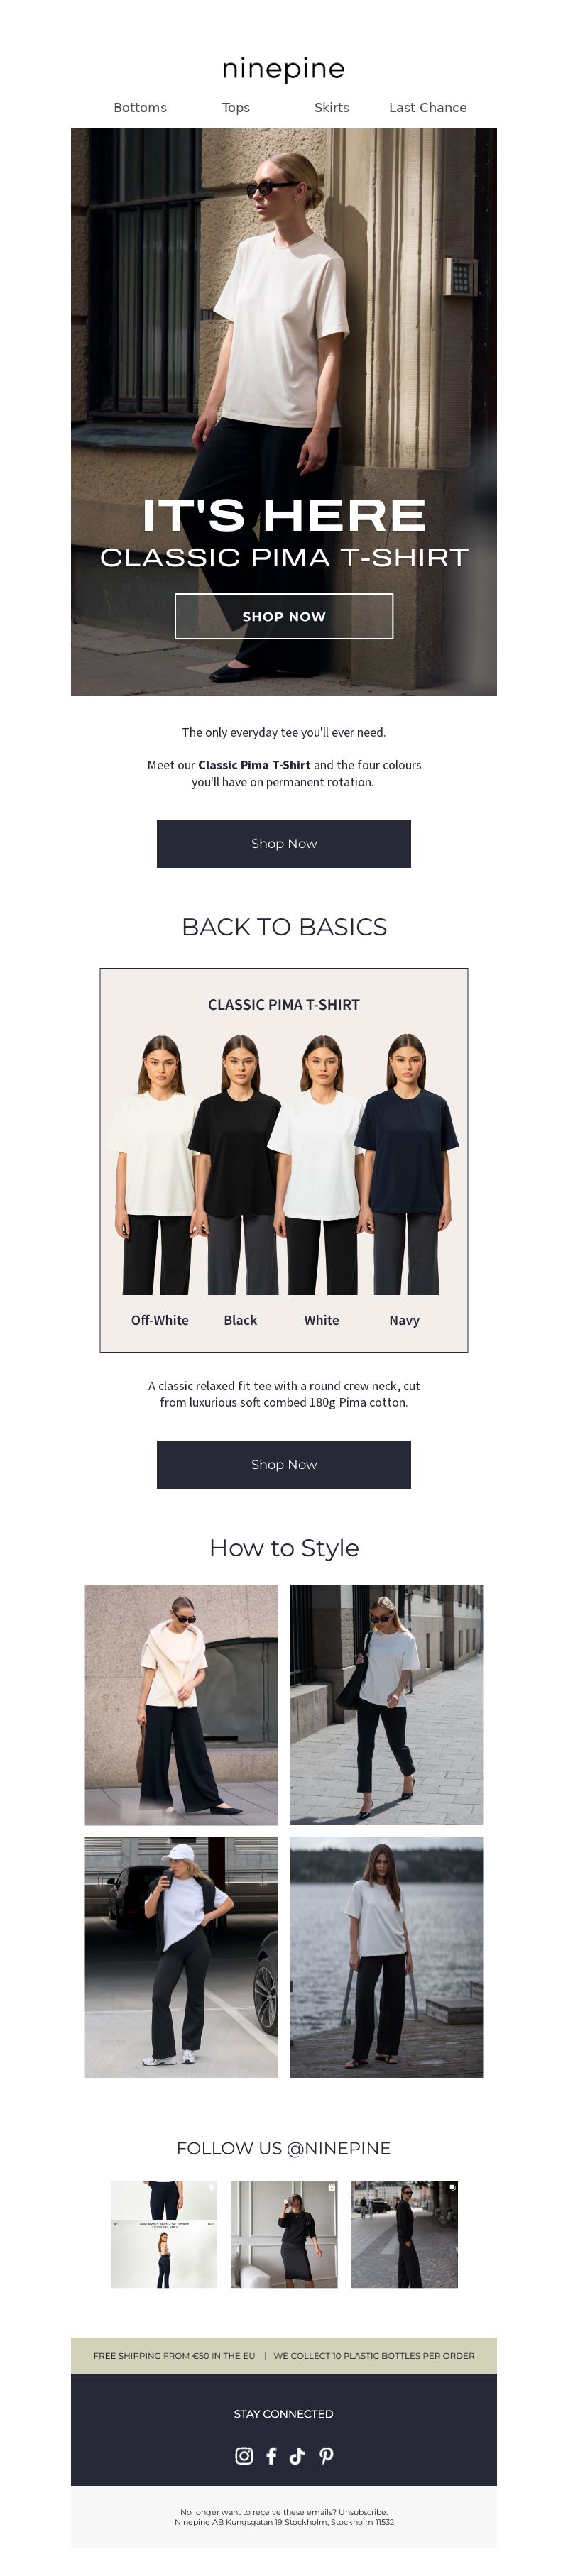This screenshot has height=2576, width=568.
Task: Click the ninepine logo at top
Action: 284,69
